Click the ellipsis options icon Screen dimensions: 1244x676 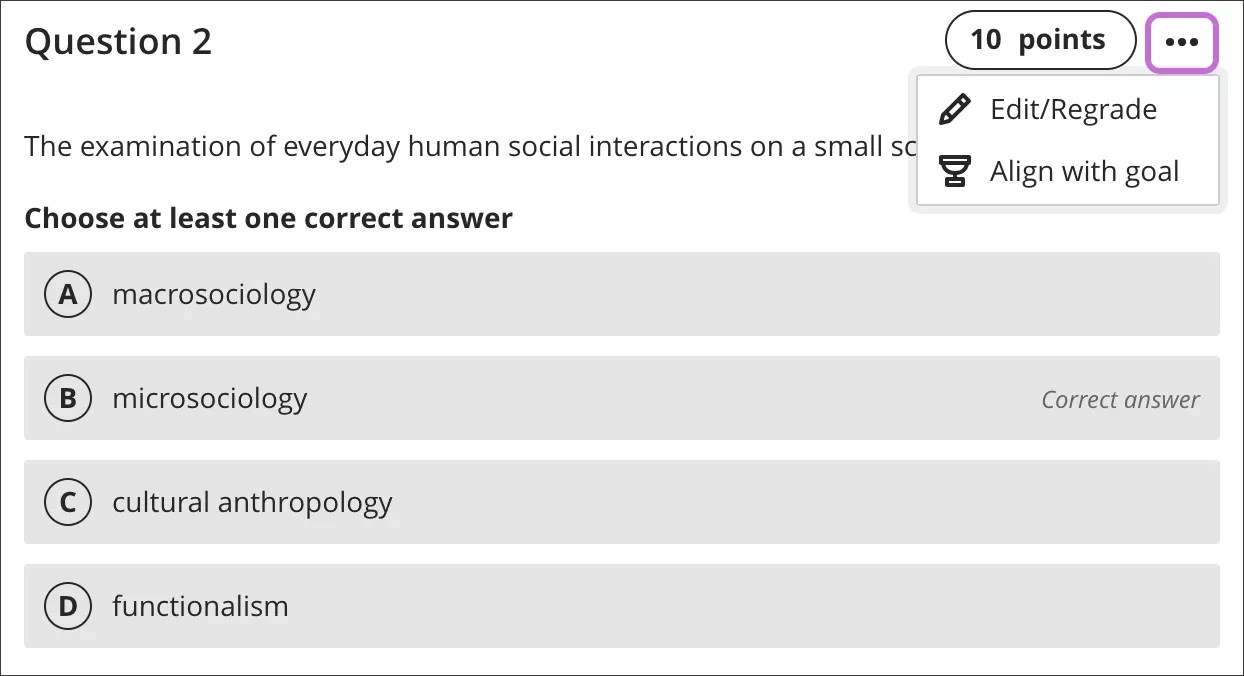(x=1182, y=41)
